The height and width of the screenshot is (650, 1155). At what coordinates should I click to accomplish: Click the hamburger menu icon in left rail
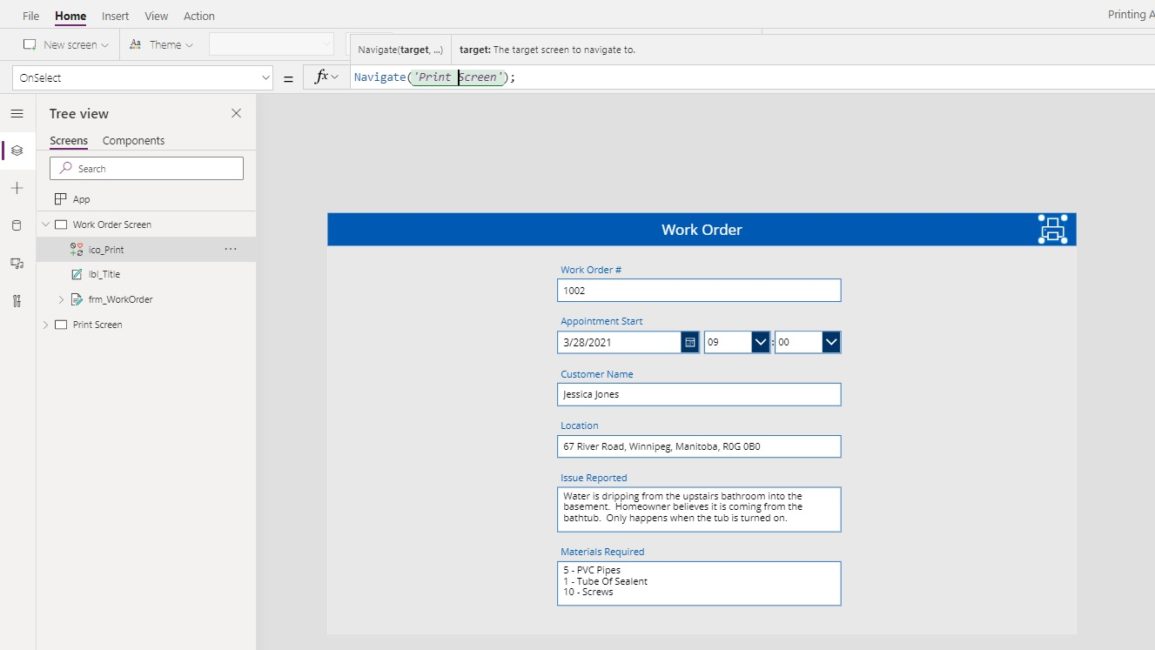[x=16, y=114]
